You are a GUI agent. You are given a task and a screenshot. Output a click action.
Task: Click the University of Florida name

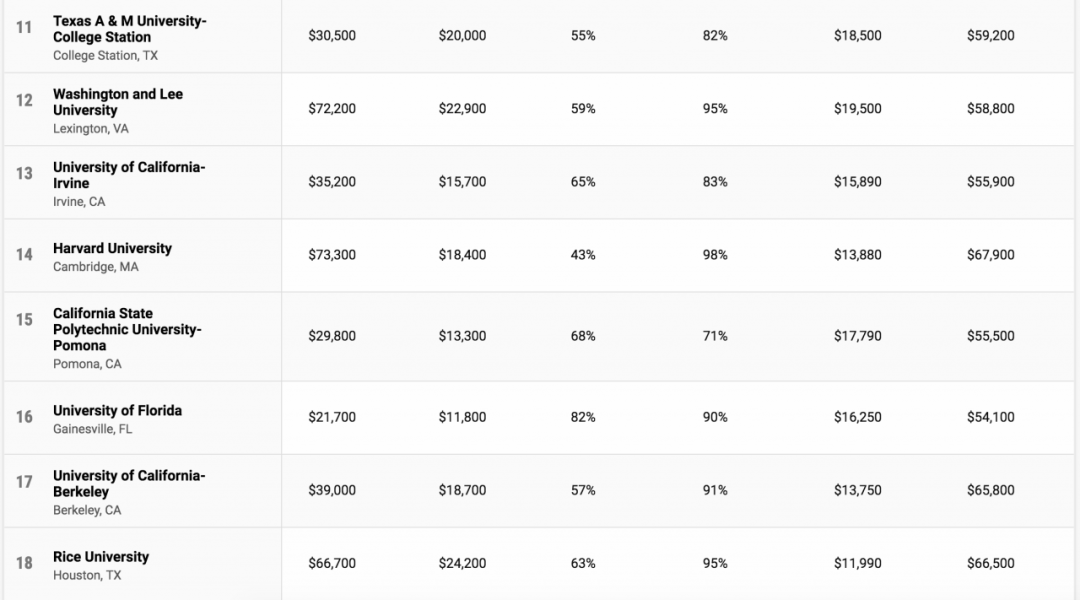pyautogui.click(x=117, y=410)
